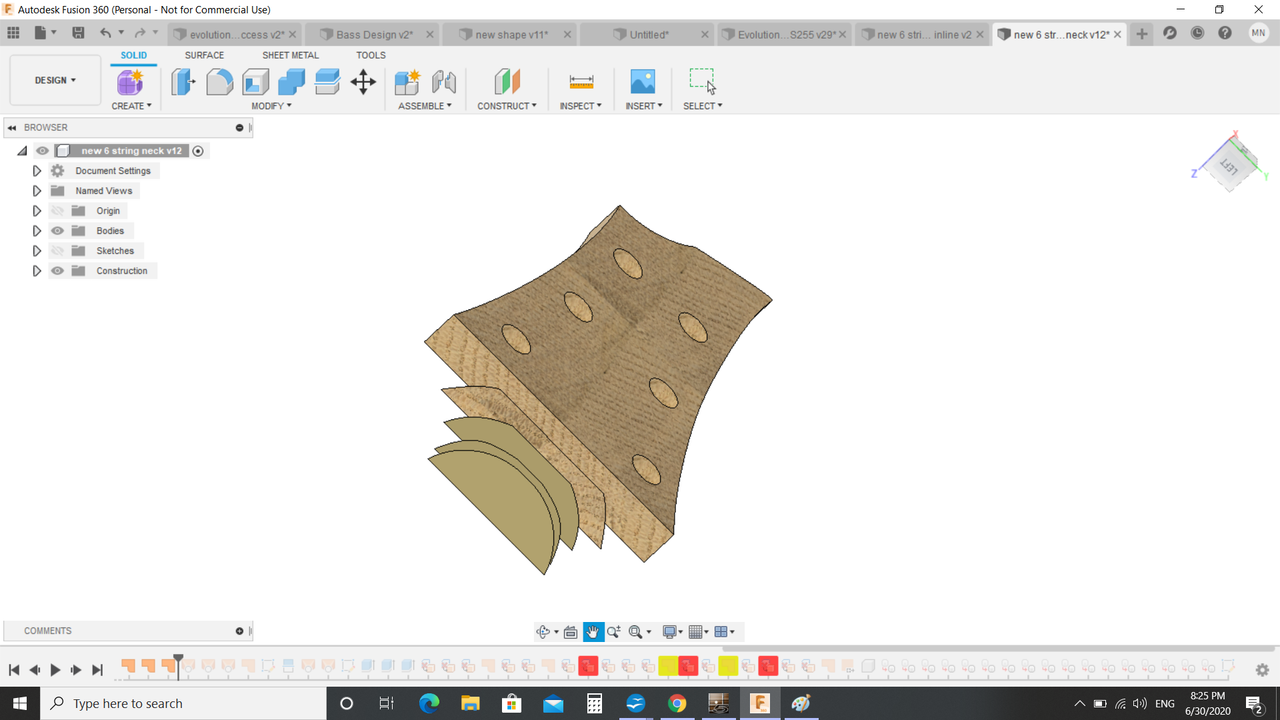
Task: Collapse the root component tree
Action: 22,151
